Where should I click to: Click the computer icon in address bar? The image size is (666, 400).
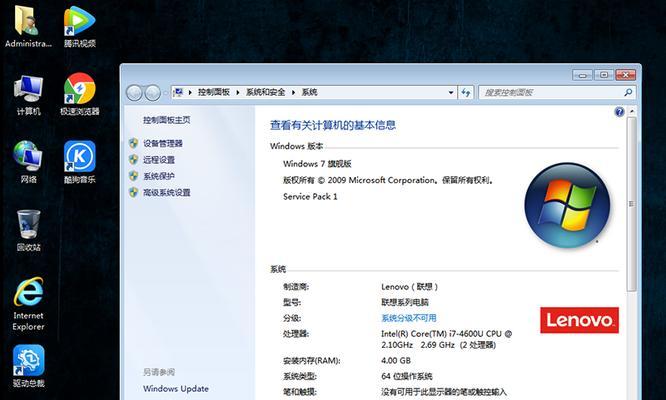click(178, 92)
